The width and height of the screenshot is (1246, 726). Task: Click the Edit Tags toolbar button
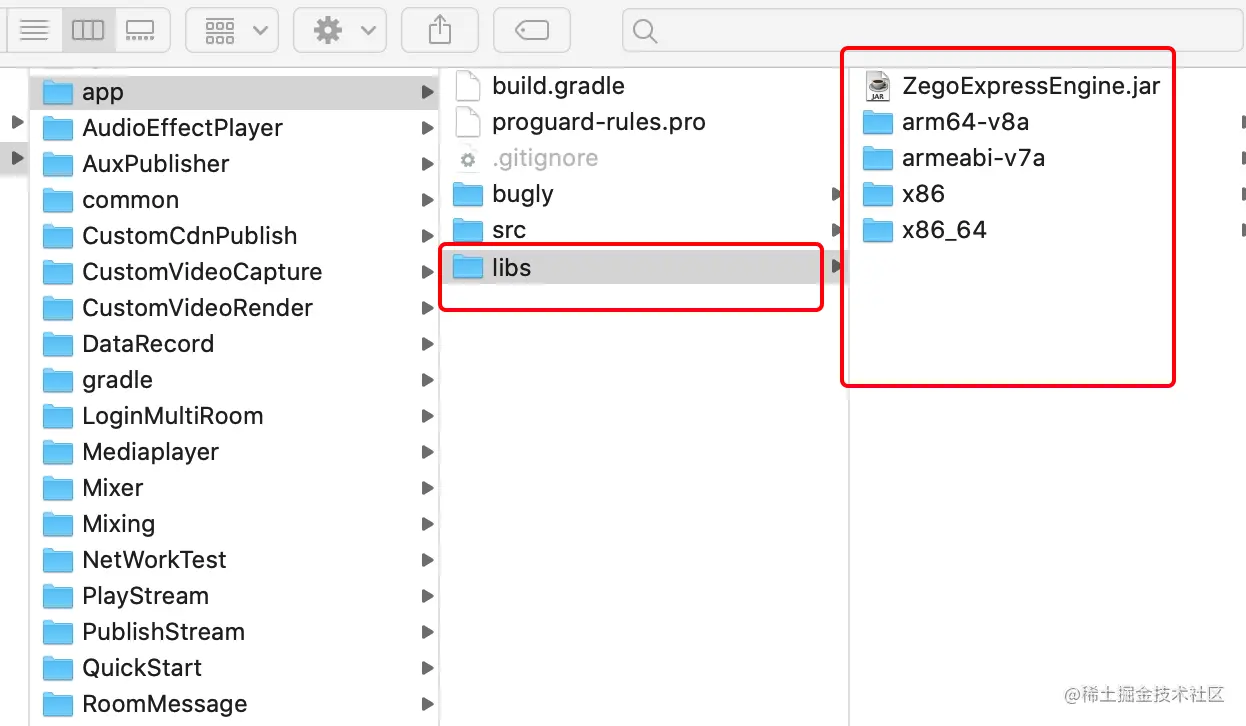point(532,30)
